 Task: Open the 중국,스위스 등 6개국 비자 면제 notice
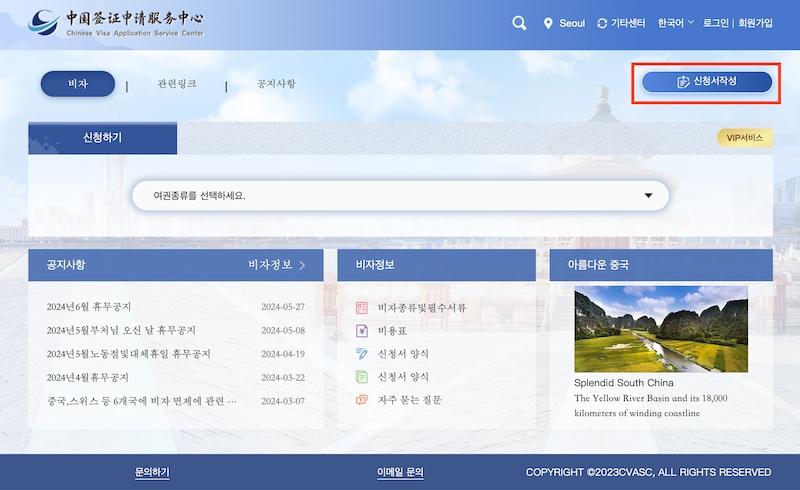[x=142, y=401]
